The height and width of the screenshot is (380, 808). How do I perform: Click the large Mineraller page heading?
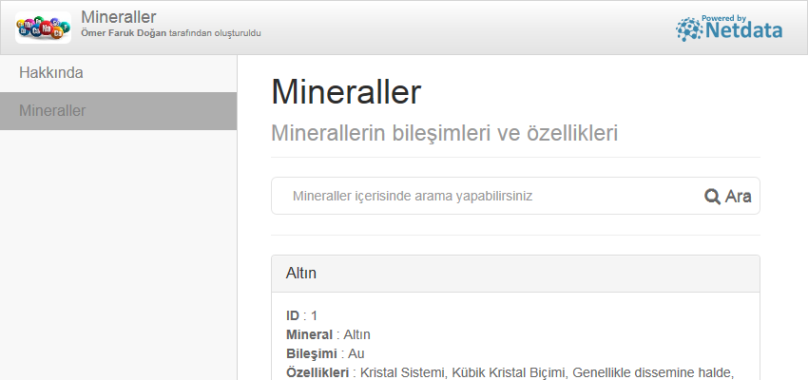pyautogui.click(x=346, y=92)
